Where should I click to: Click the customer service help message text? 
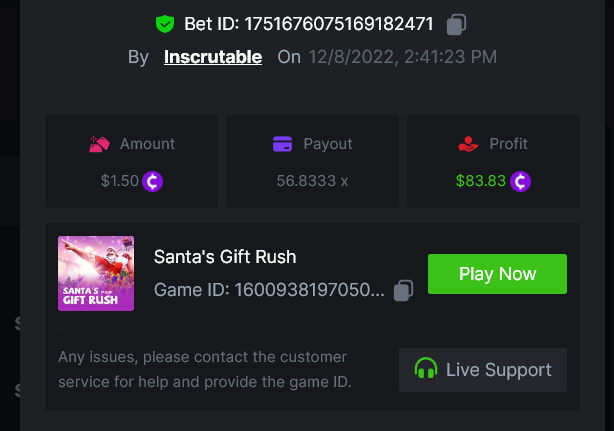(202, 369)
